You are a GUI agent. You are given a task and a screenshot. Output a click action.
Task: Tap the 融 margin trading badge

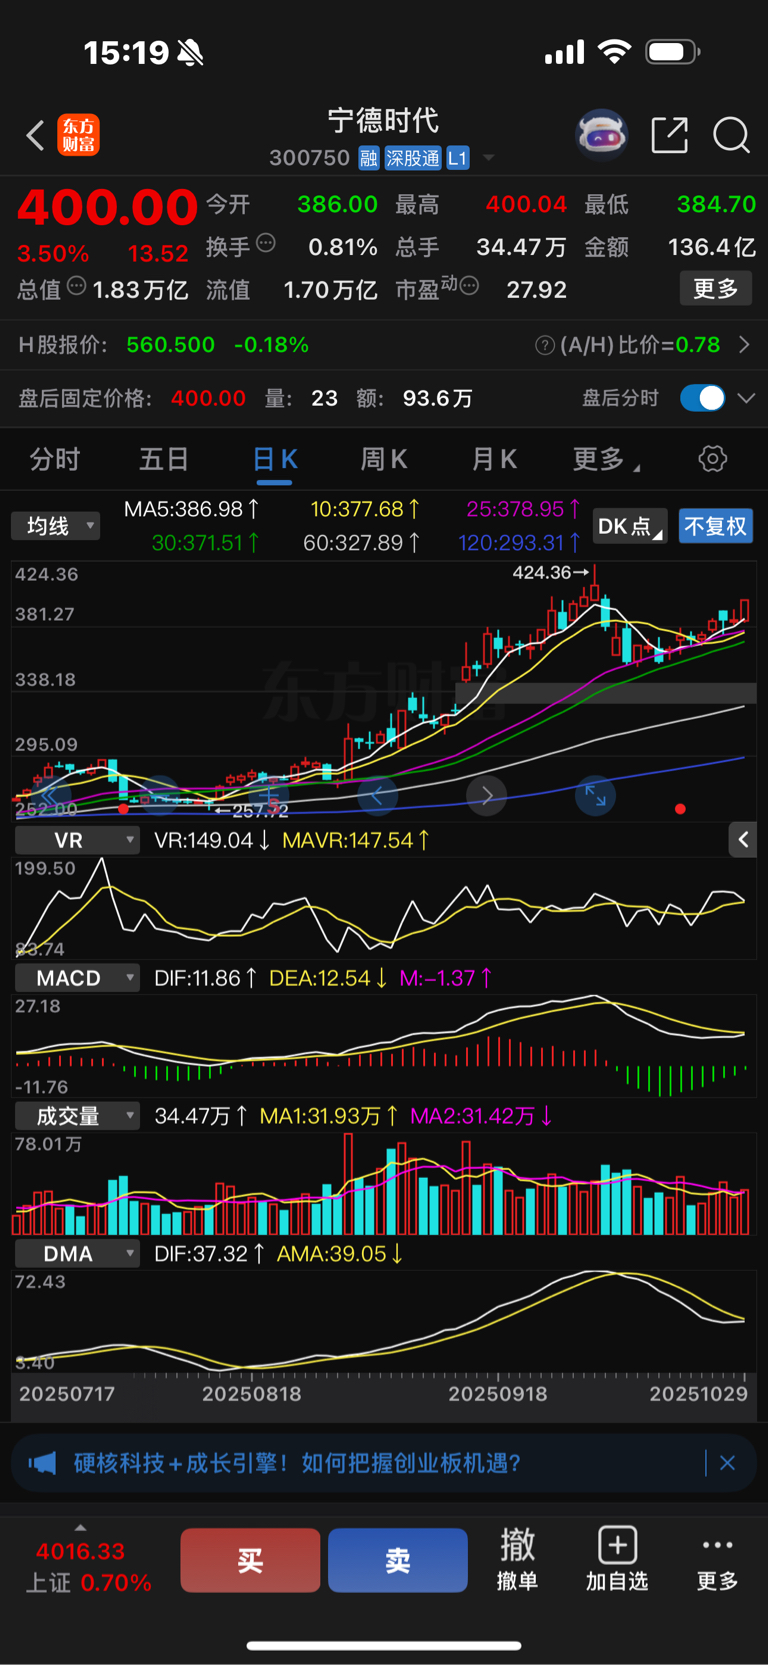369,158
